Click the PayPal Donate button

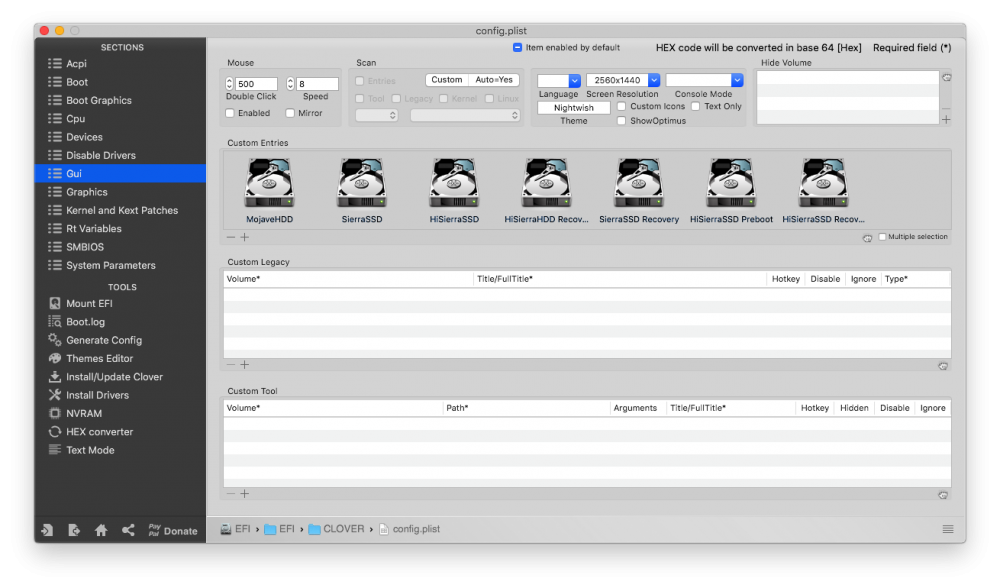[x=173, y=531]
